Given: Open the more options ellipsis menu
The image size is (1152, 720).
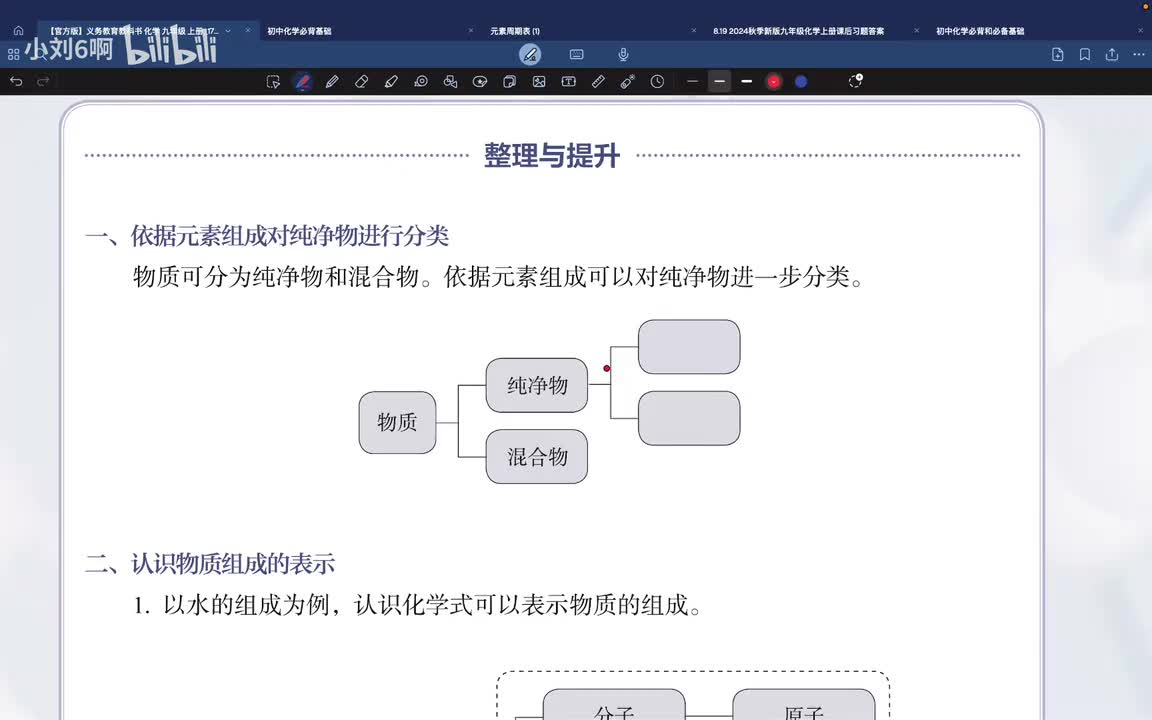Looking at the screenshot, I should coord(1139,54).
